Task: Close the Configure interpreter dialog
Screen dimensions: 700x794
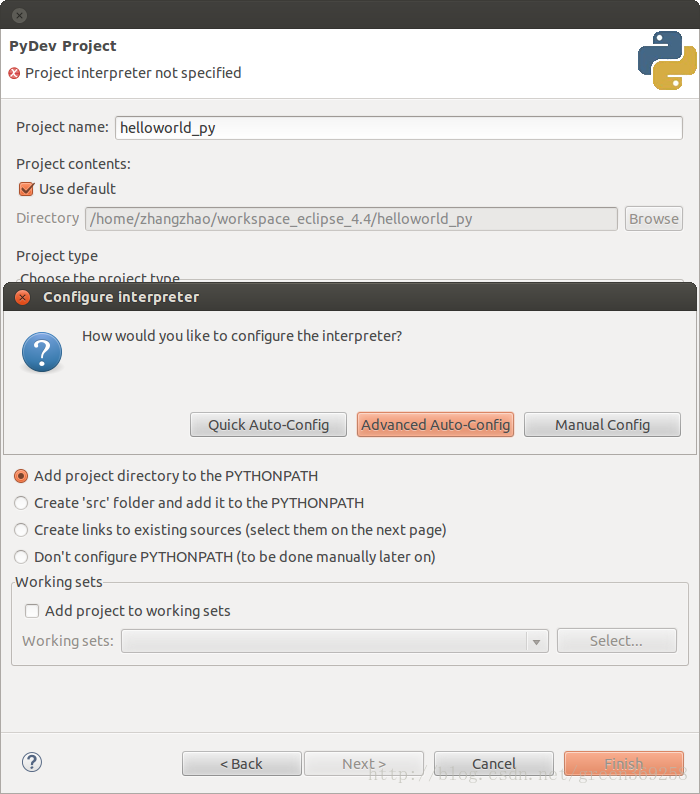Action: (x=22, y=297)
